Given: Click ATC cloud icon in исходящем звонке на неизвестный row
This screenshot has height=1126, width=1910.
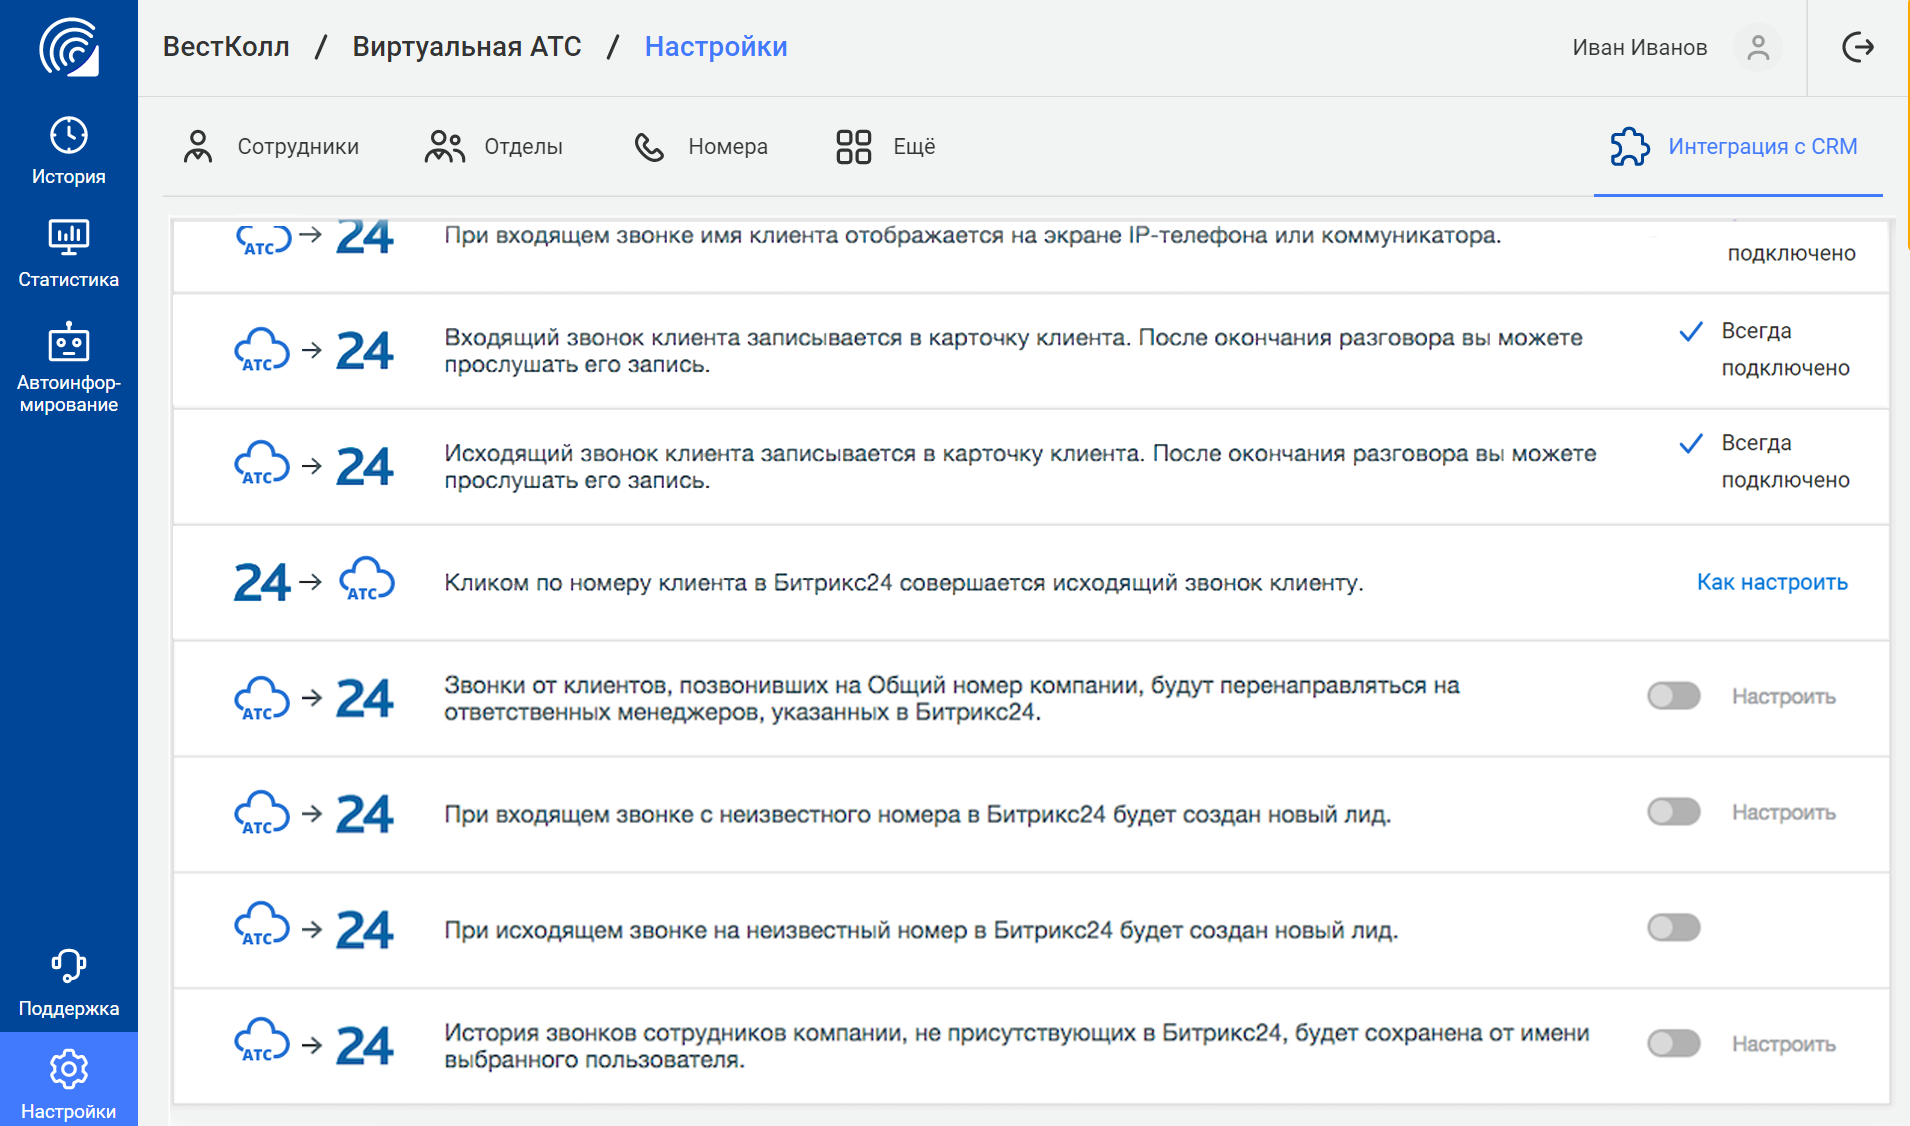Looking at the screenshot, I should coord(262,925).
